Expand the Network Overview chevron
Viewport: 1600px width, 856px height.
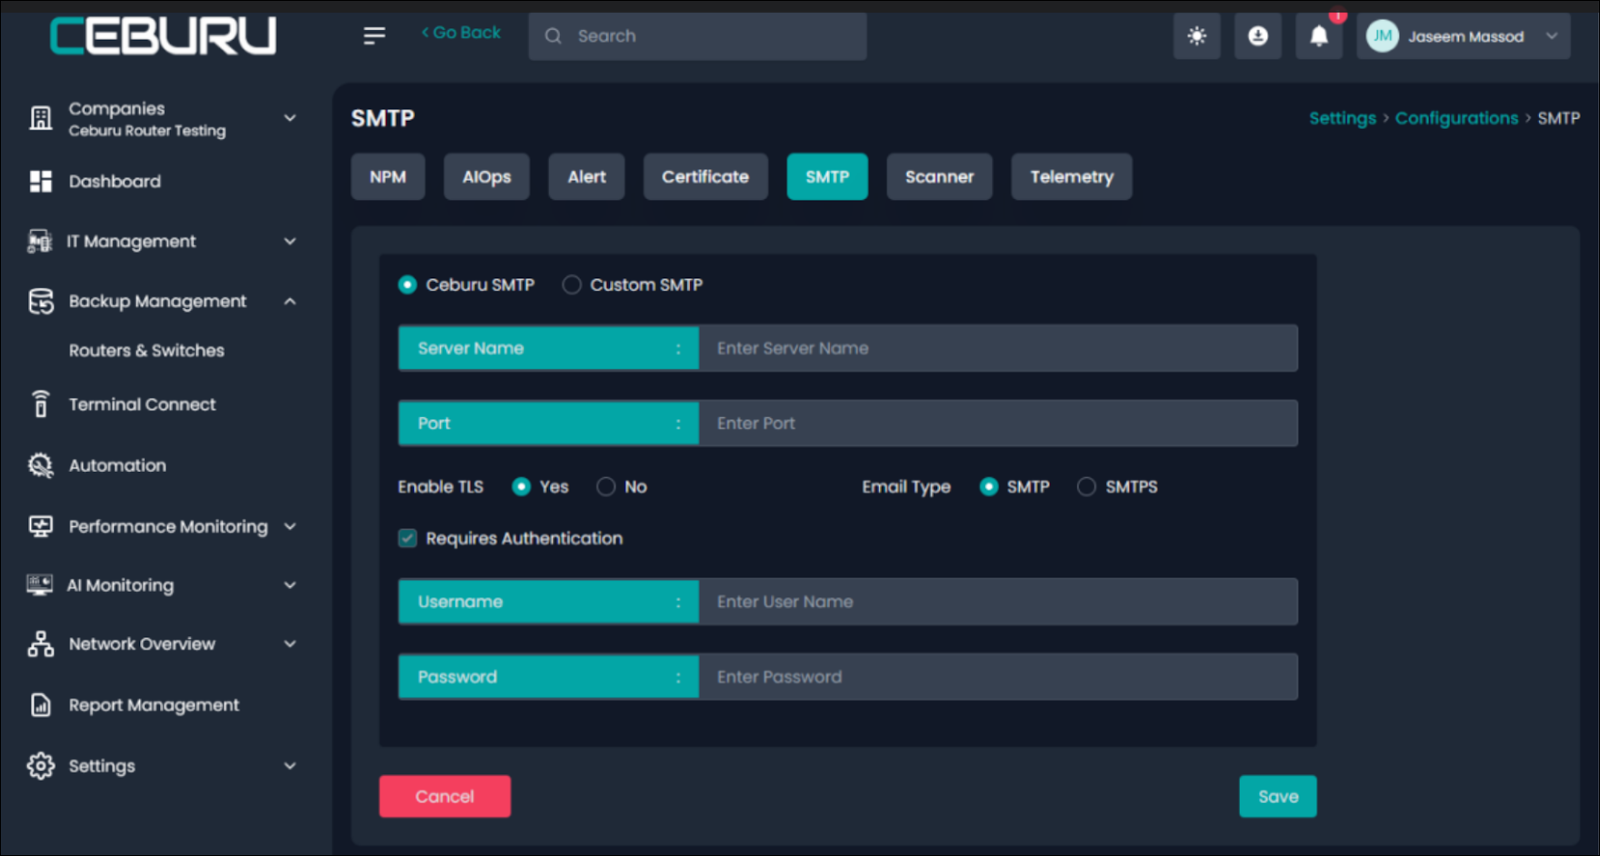pos(290,644)
